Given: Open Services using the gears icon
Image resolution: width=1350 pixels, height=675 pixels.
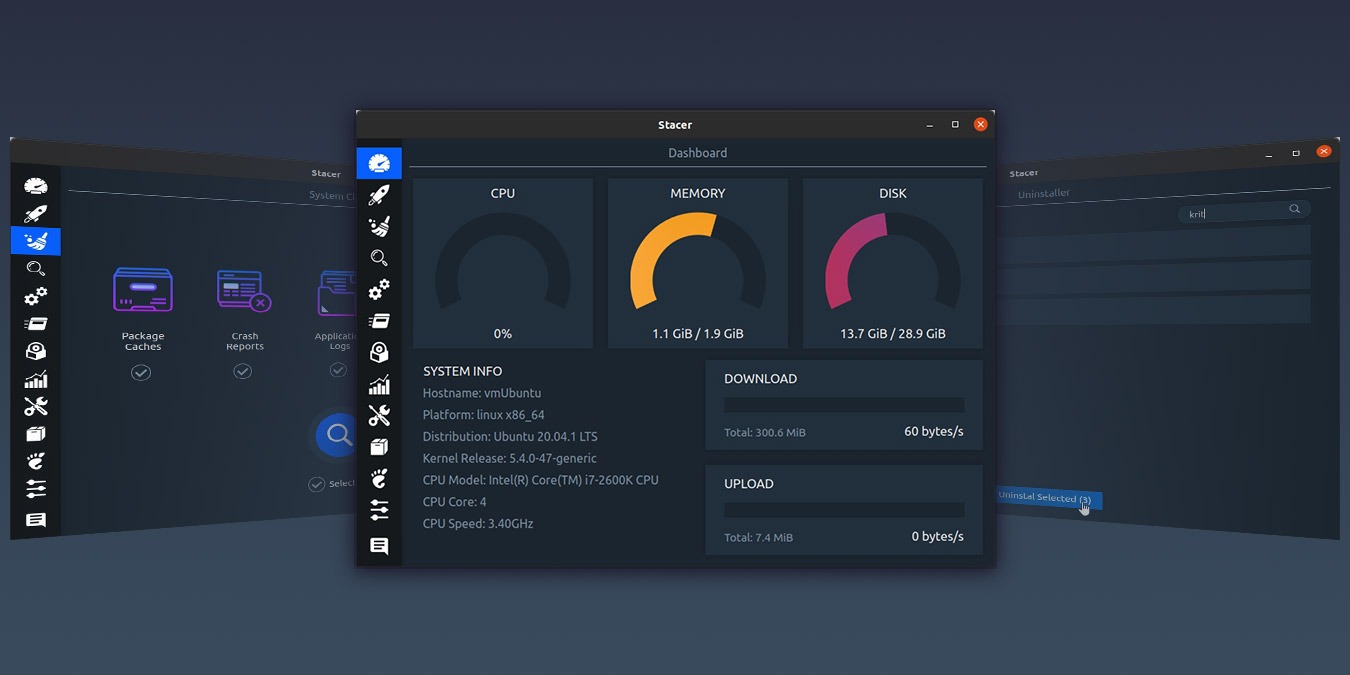Looking at the screenshot, I should tap(379, 290).
